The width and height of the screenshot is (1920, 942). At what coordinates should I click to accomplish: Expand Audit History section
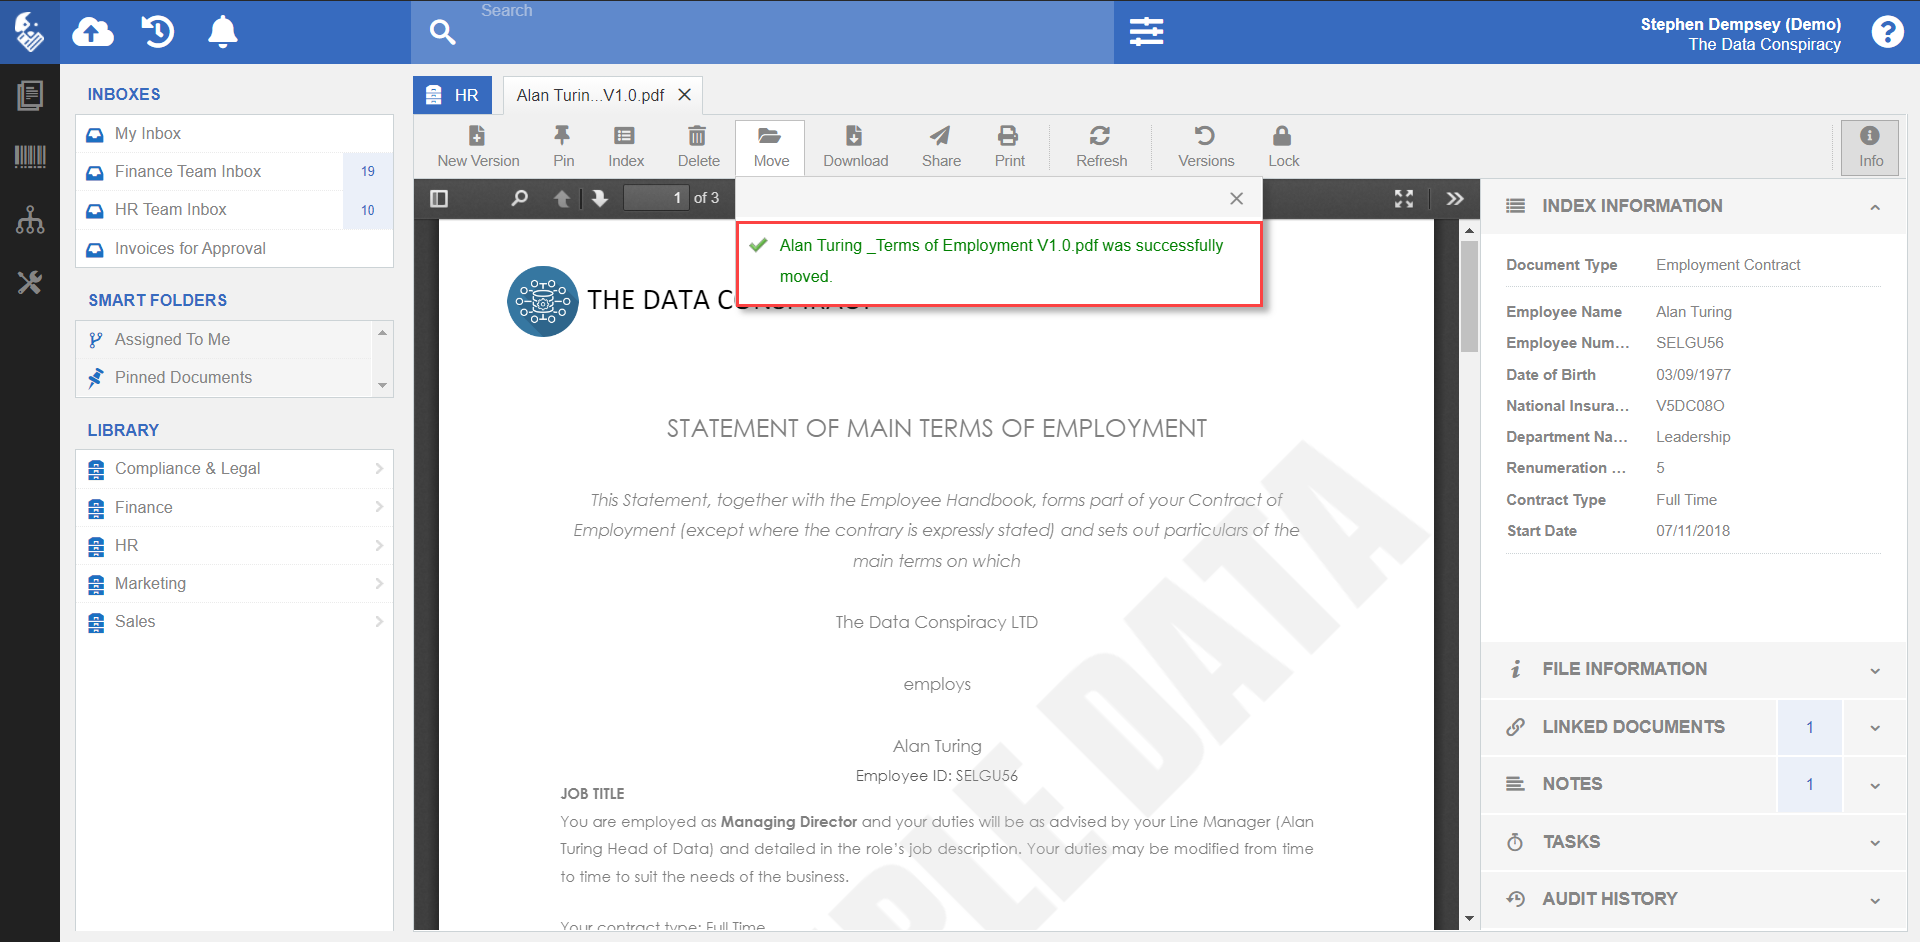click(x=1875, y=900)
